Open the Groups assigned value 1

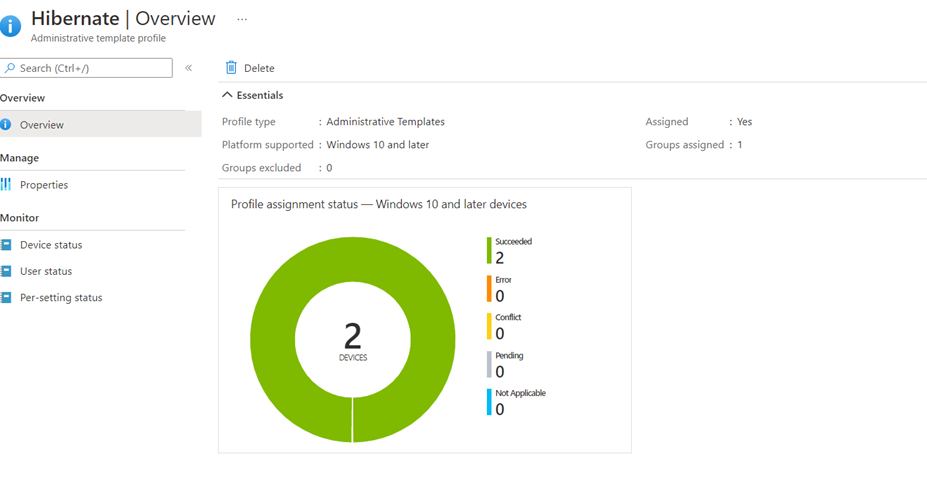point(740,145)
